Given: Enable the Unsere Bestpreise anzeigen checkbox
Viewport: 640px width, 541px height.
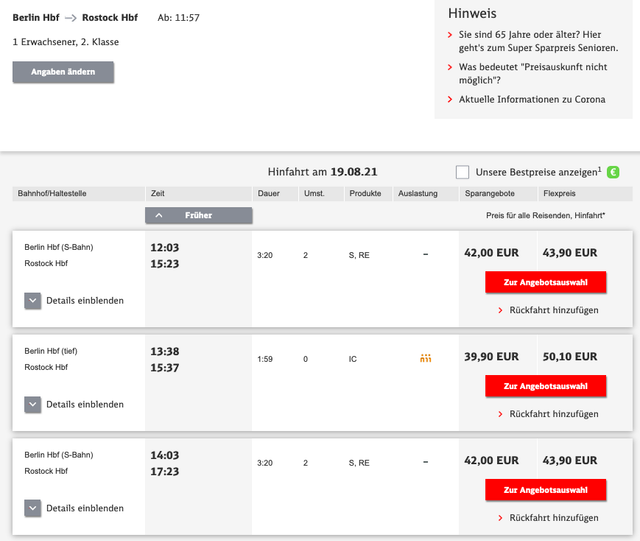Looking at the screenshot, I should (462, 172).
